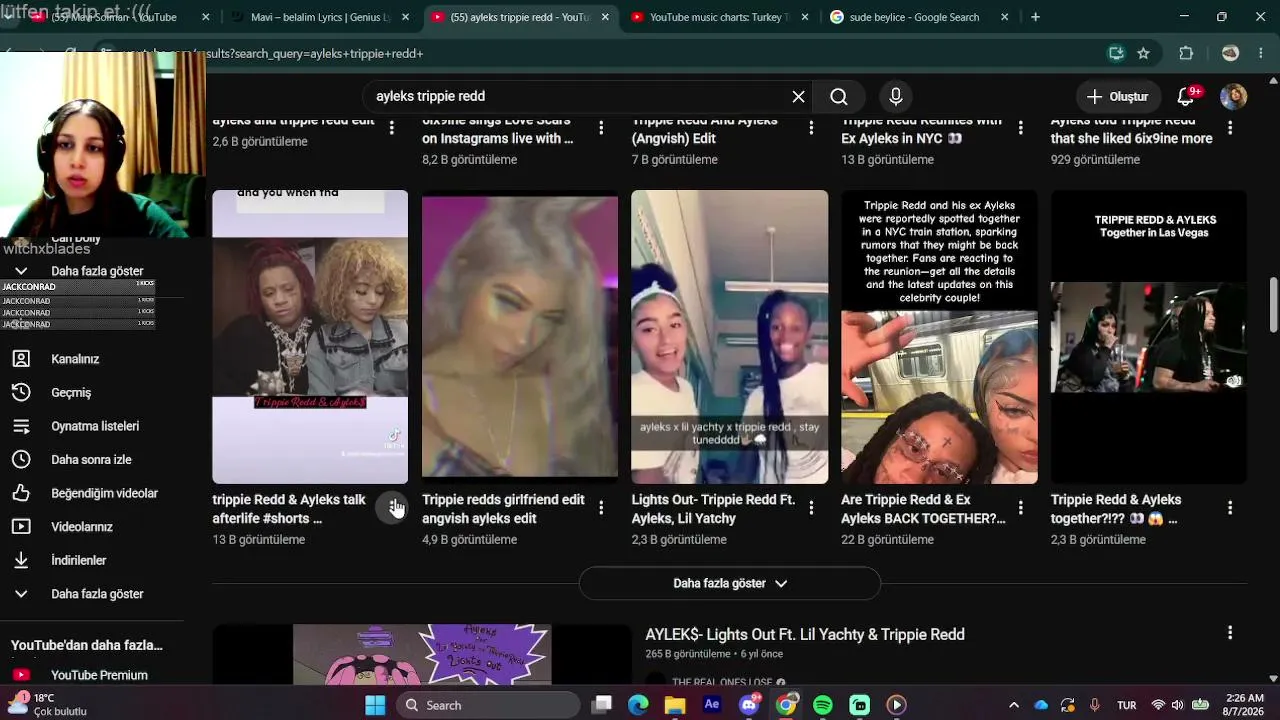Viewport: 1280px width, 720px height.
Task: Click the install app icon in address bar
Action: pyautogui.click(x=1116, y=53)
